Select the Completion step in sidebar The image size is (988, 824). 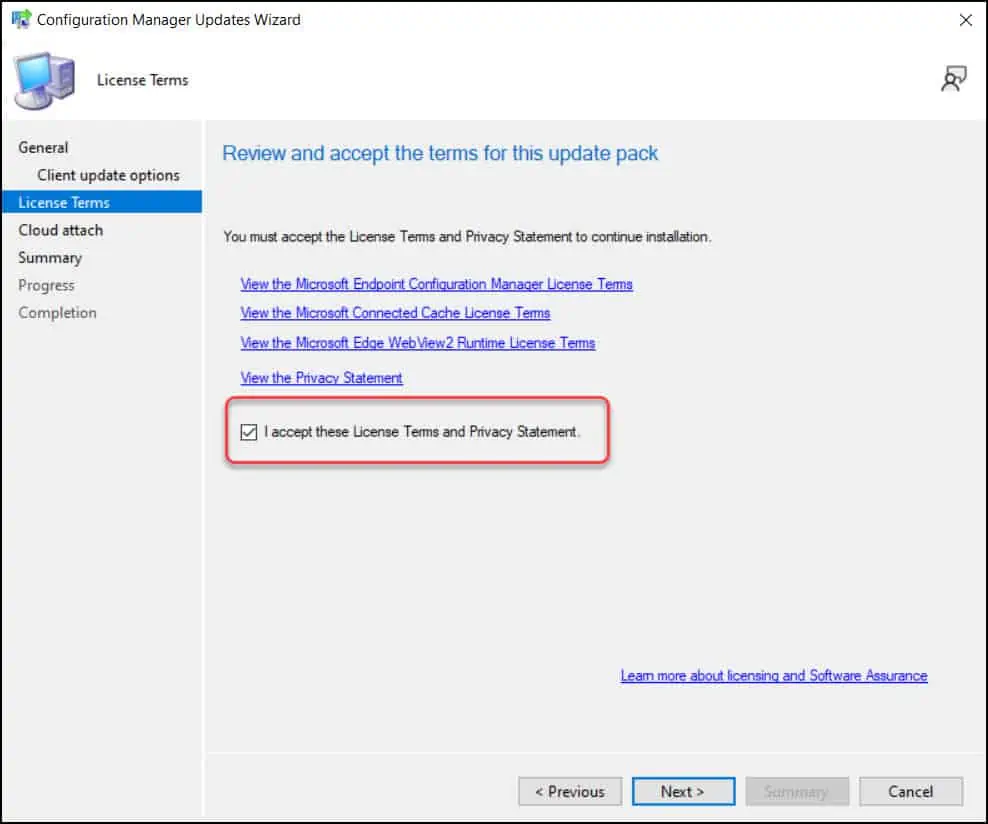(57, 312)
